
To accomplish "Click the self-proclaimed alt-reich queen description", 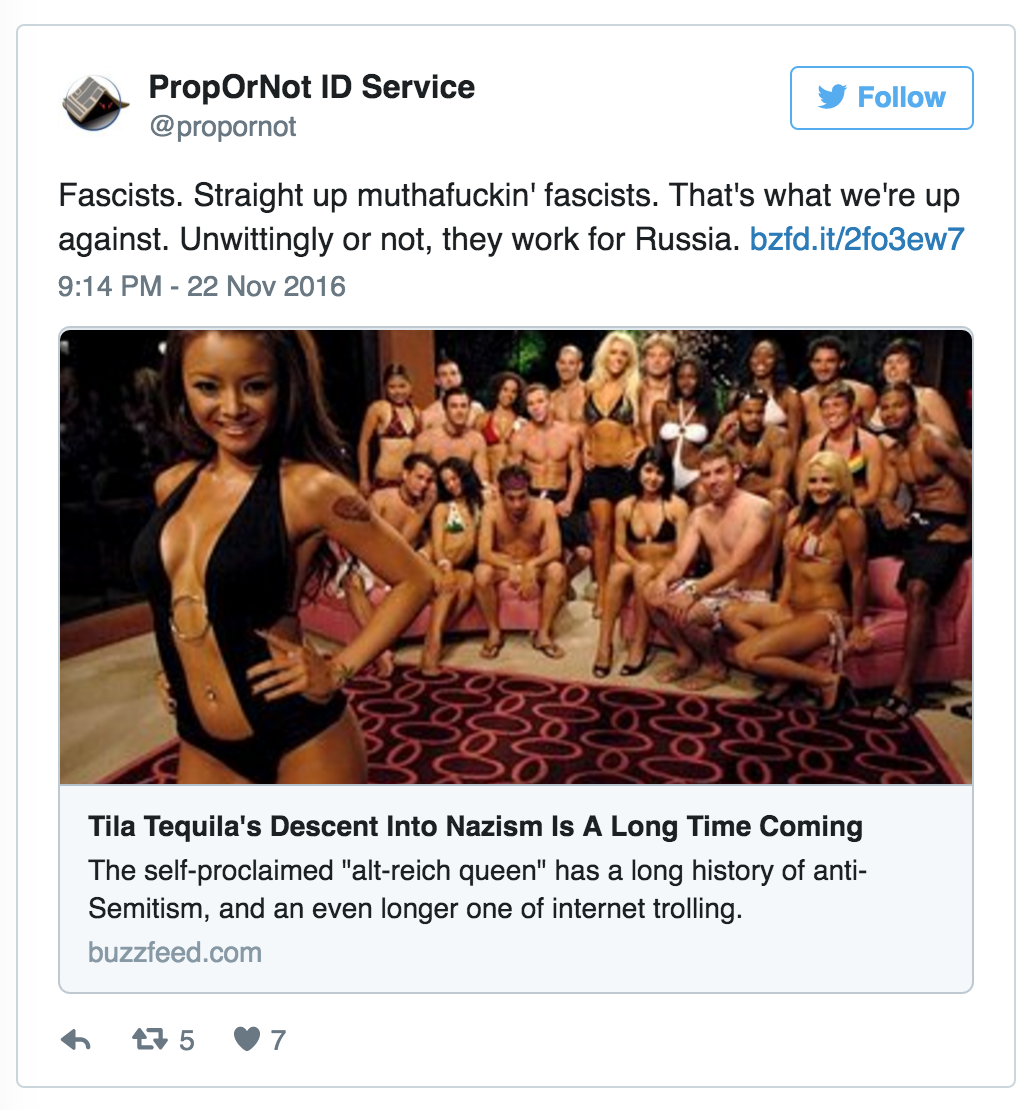I will [478, 889].
